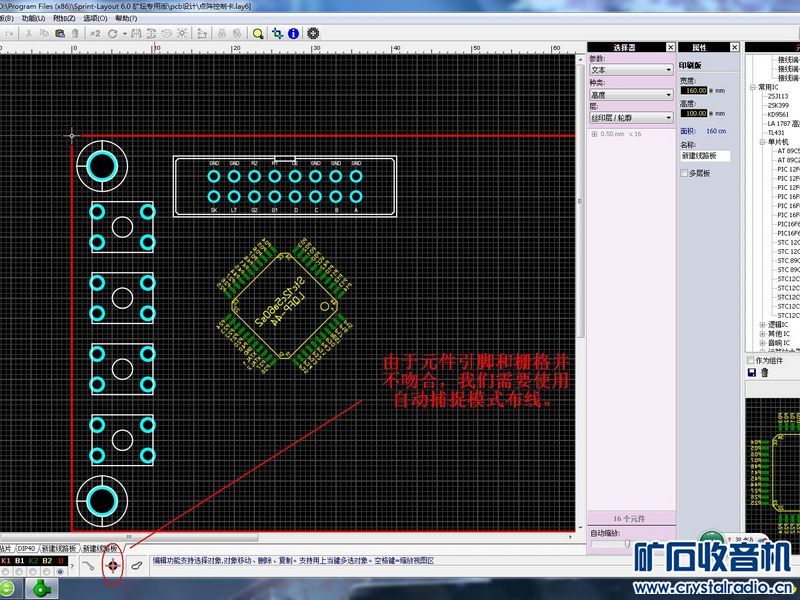Viewport: 800px width, 600px height.
Task: Switch to the first 新建线路板 tab
Action: (59, 548)
